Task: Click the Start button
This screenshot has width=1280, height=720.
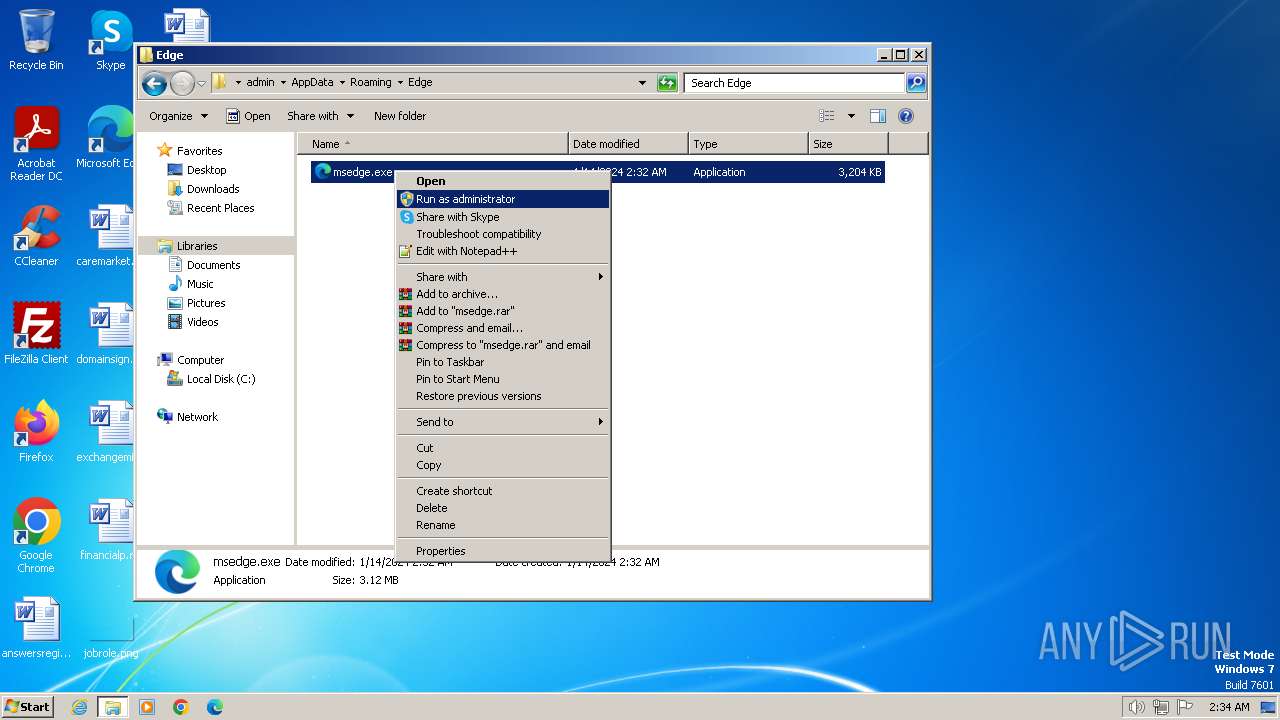Action: point(27,707)
